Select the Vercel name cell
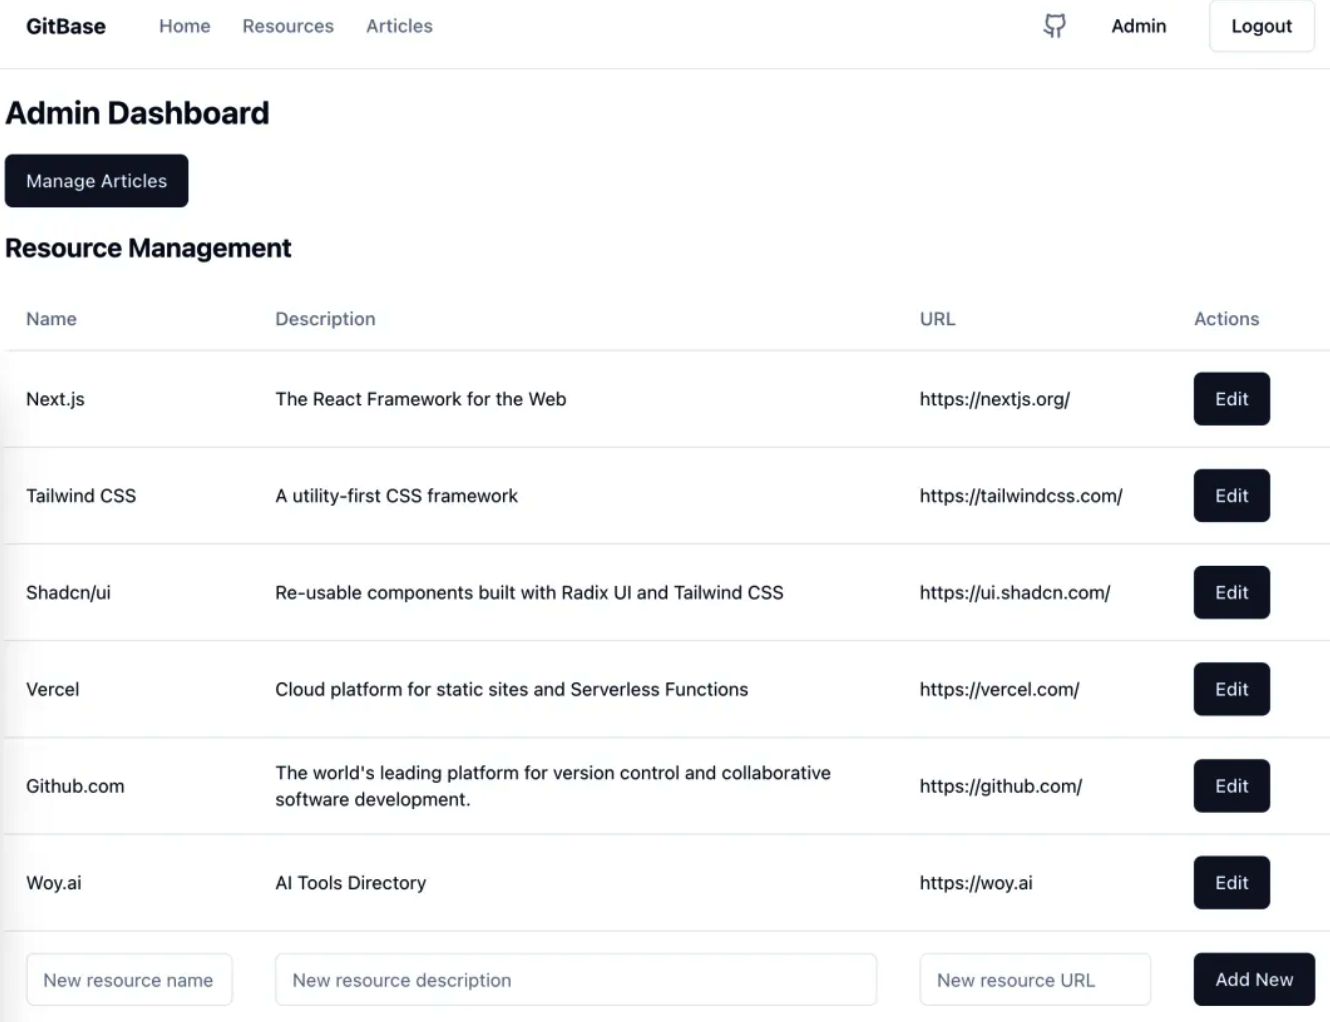1330x1022 pixels. [x=52, y=689]
